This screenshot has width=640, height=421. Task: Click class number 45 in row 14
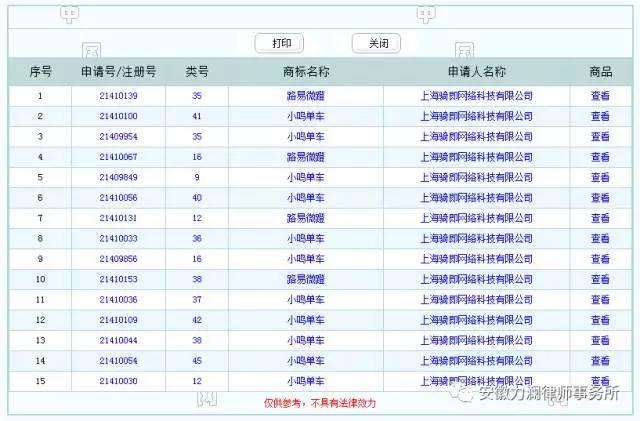(197, 361)
